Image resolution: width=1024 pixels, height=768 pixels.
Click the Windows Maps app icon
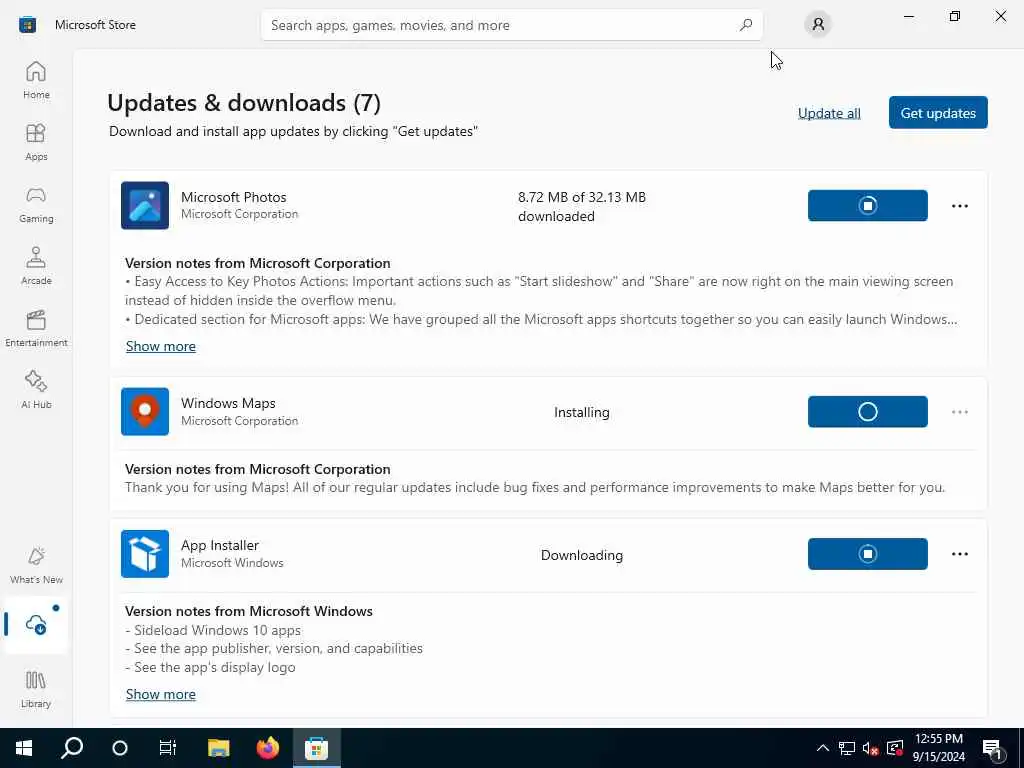(x=145, y=412)
